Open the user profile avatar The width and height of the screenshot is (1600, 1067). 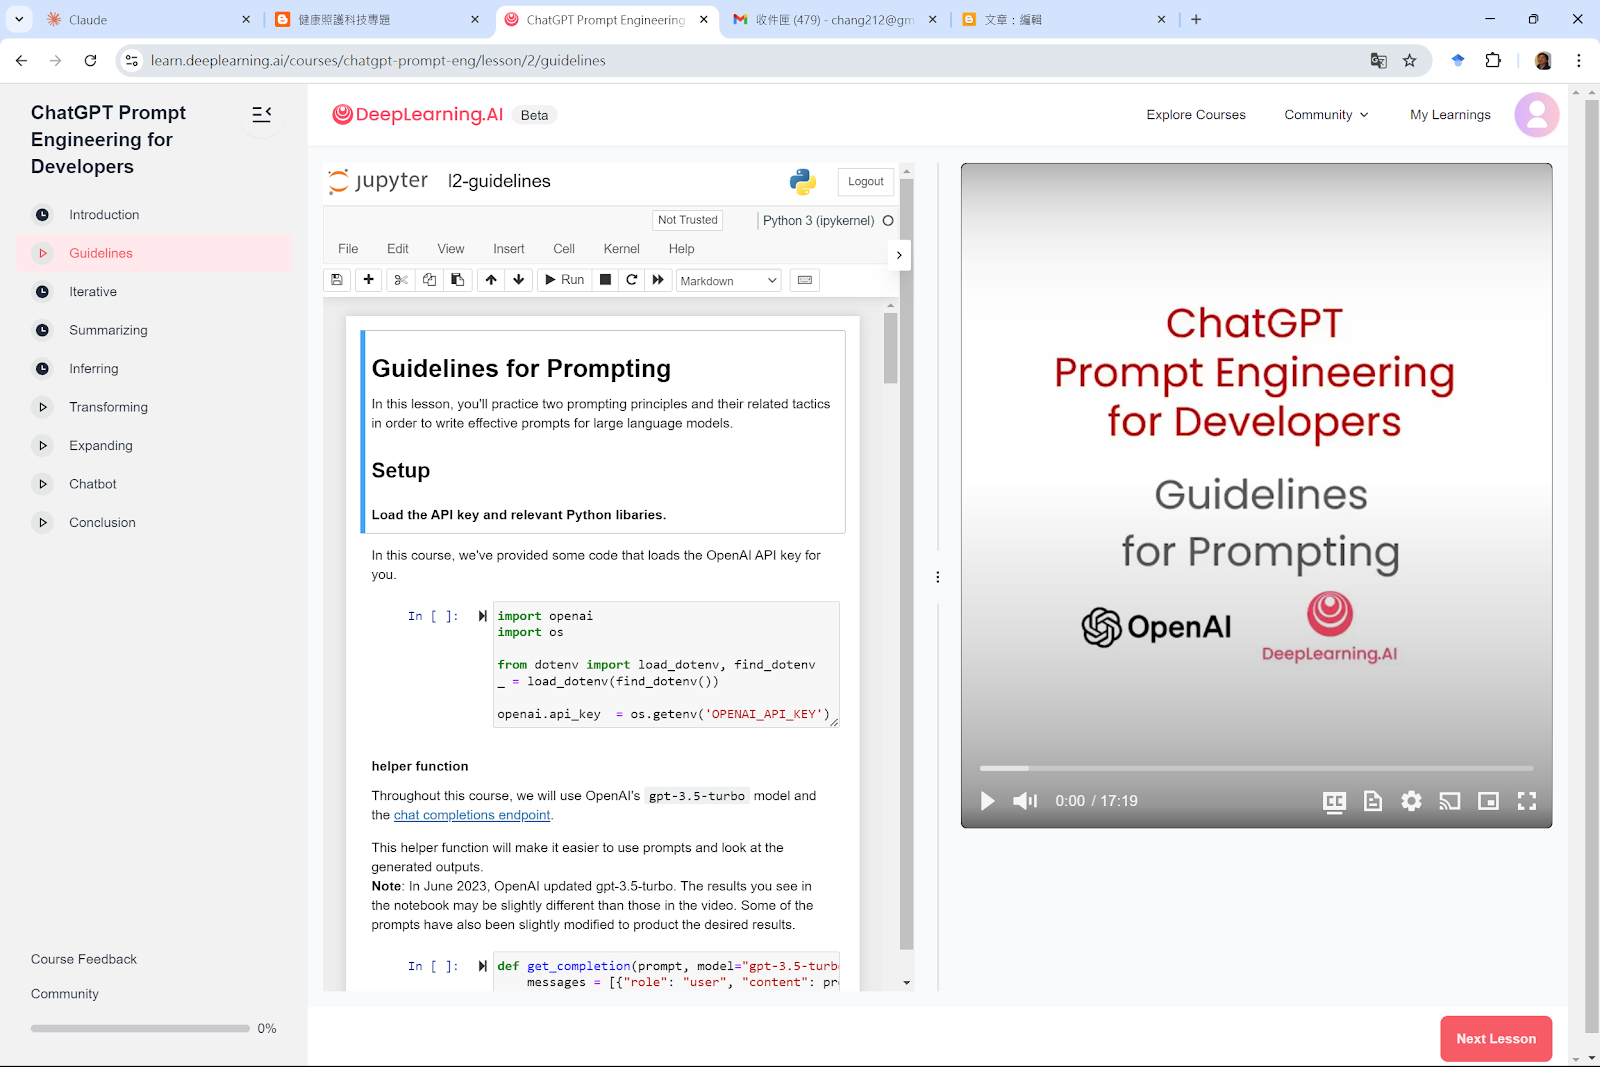click(x=1537, y=115)
